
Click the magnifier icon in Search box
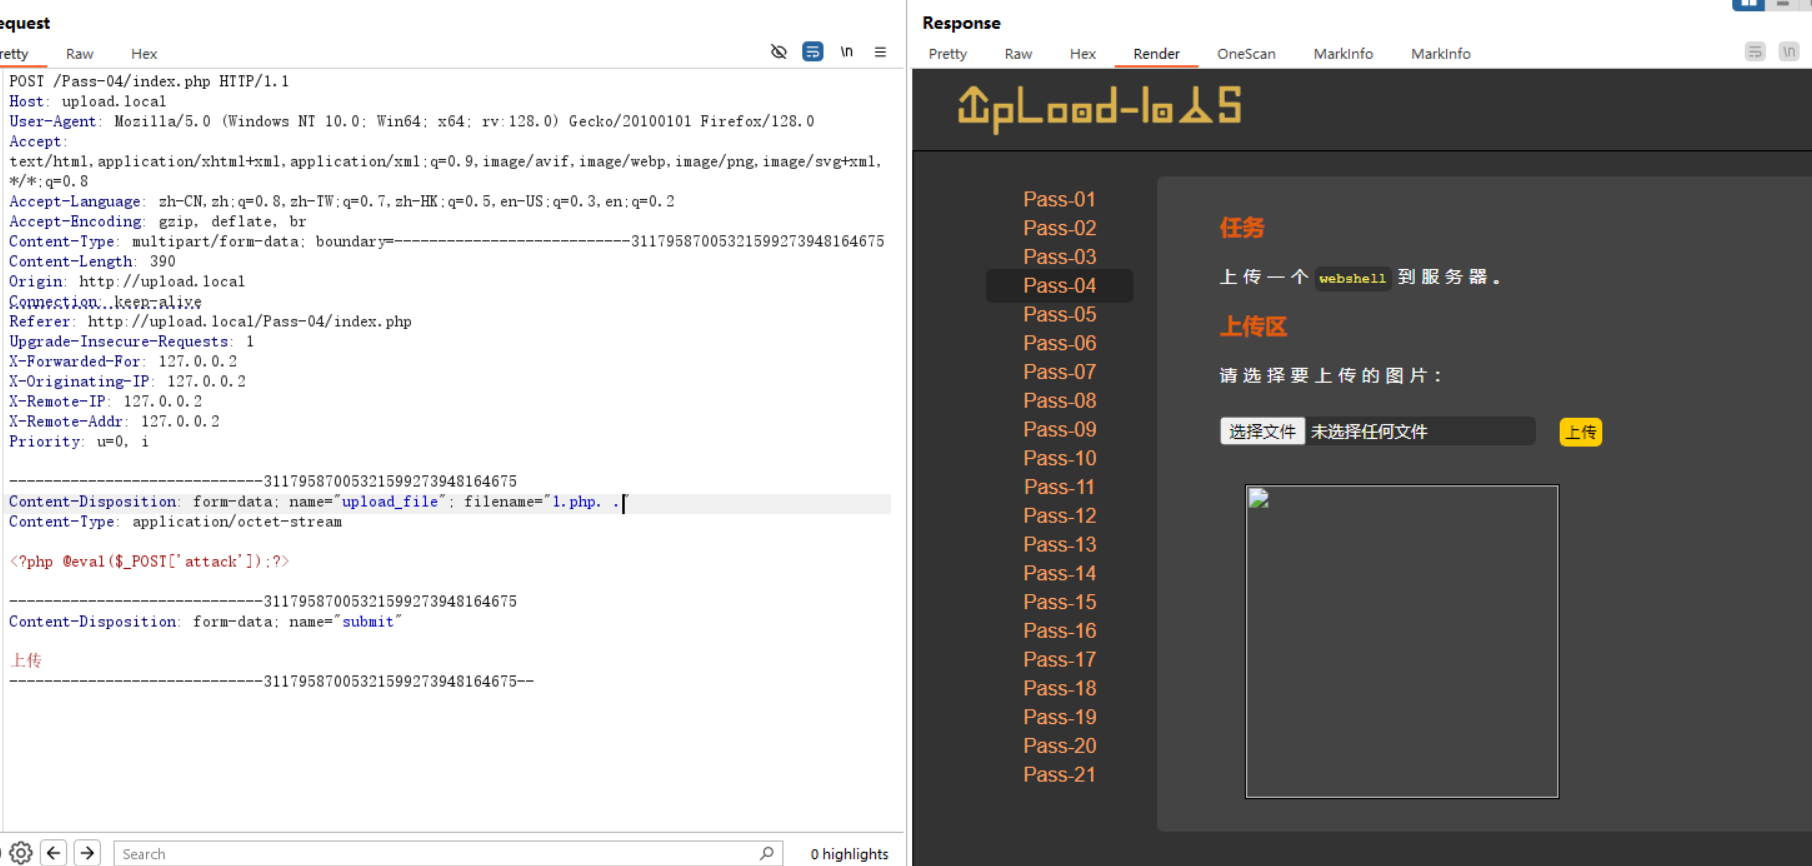pos(767,853)
